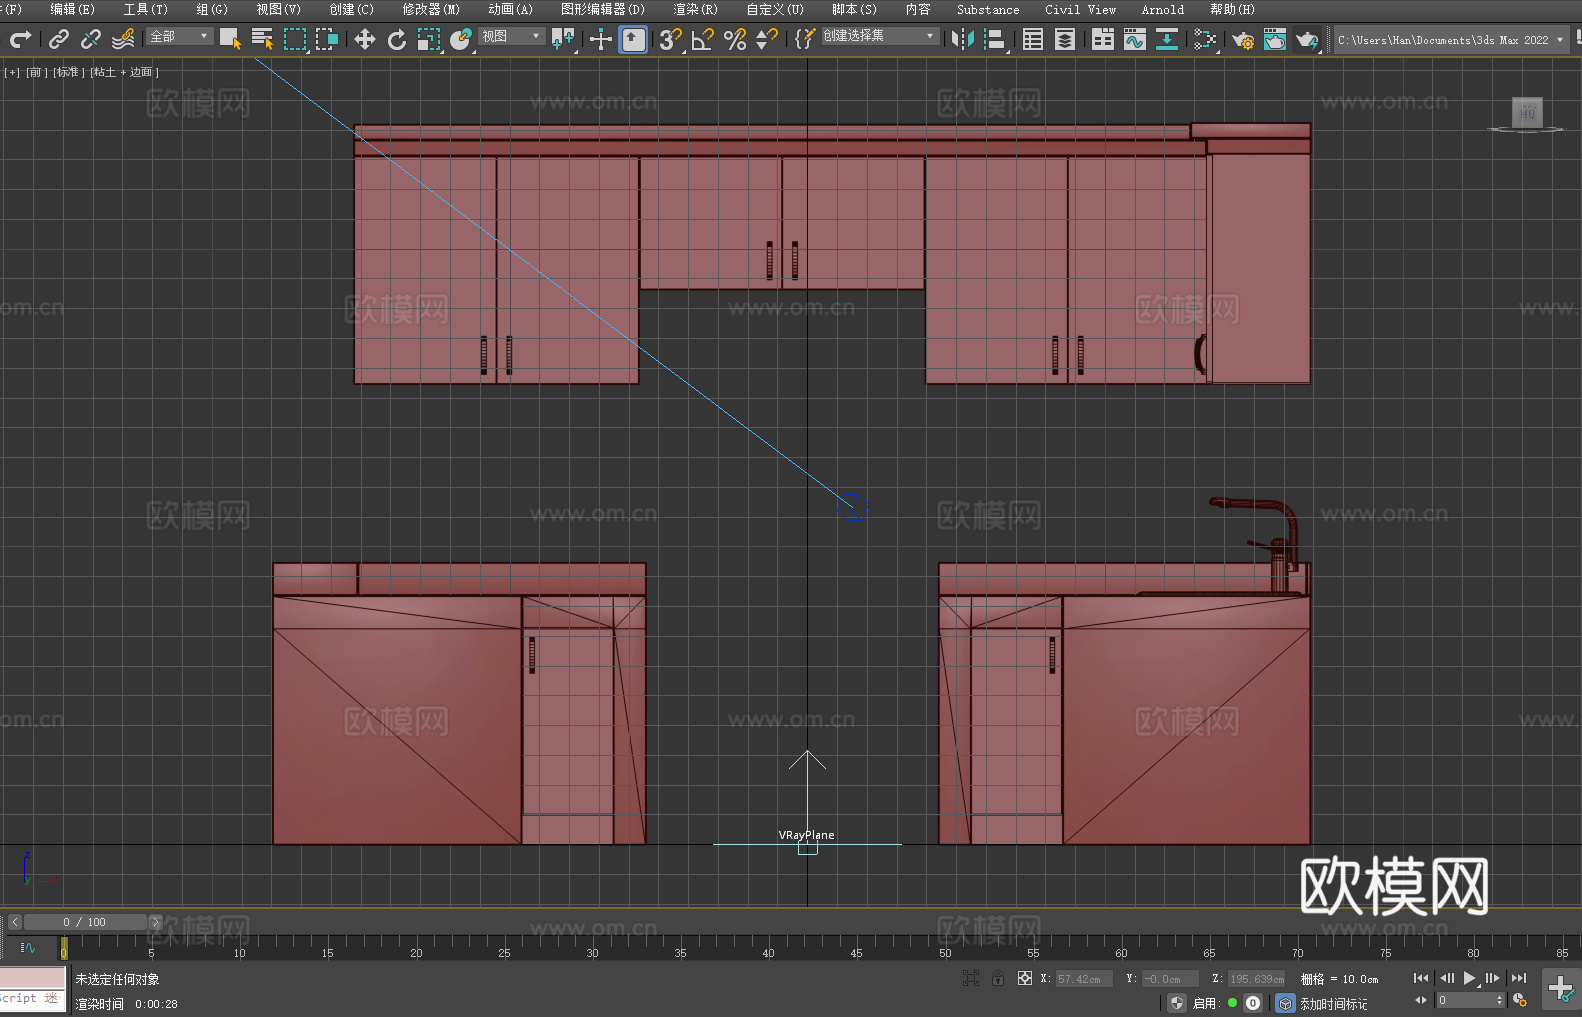
Task: Open Time Configuration clock icon
Action: 1520,1000
